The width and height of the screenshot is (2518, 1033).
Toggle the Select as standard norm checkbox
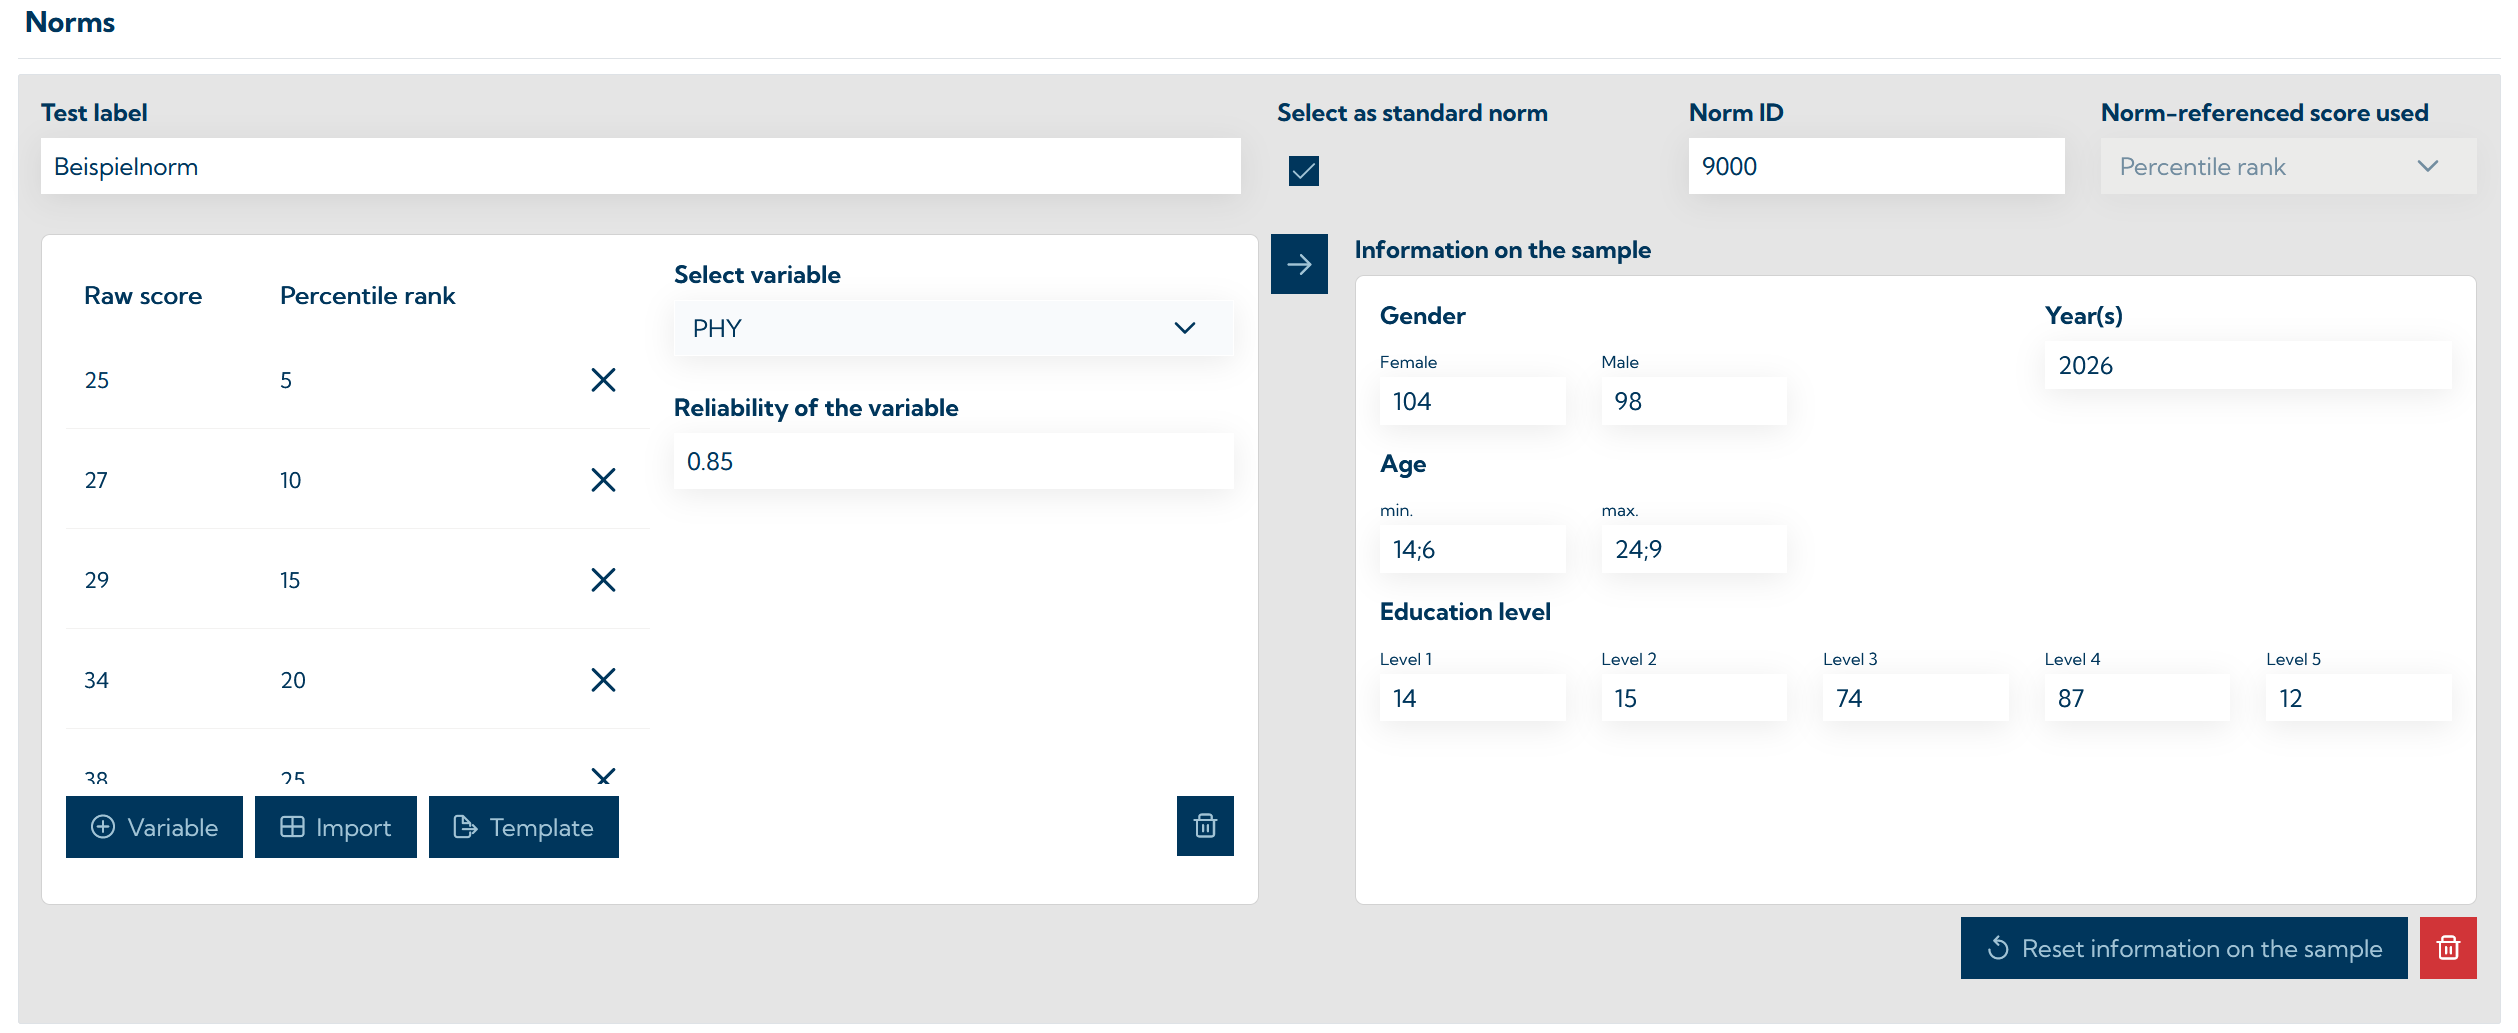click(1304, 171)
